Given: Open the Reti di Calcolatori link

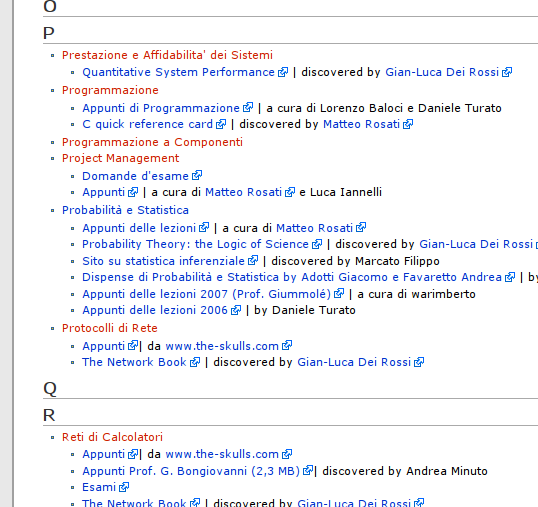Looking at the screenshot, I should [113, 437].
